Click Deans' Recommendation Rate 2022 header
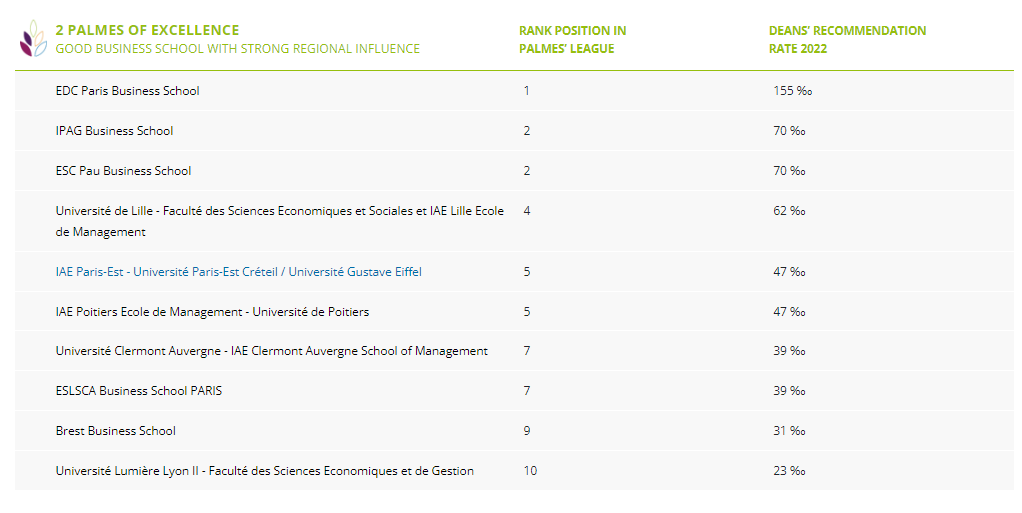The height and width of the screenshot is (513, 1022). pos(847,40)
